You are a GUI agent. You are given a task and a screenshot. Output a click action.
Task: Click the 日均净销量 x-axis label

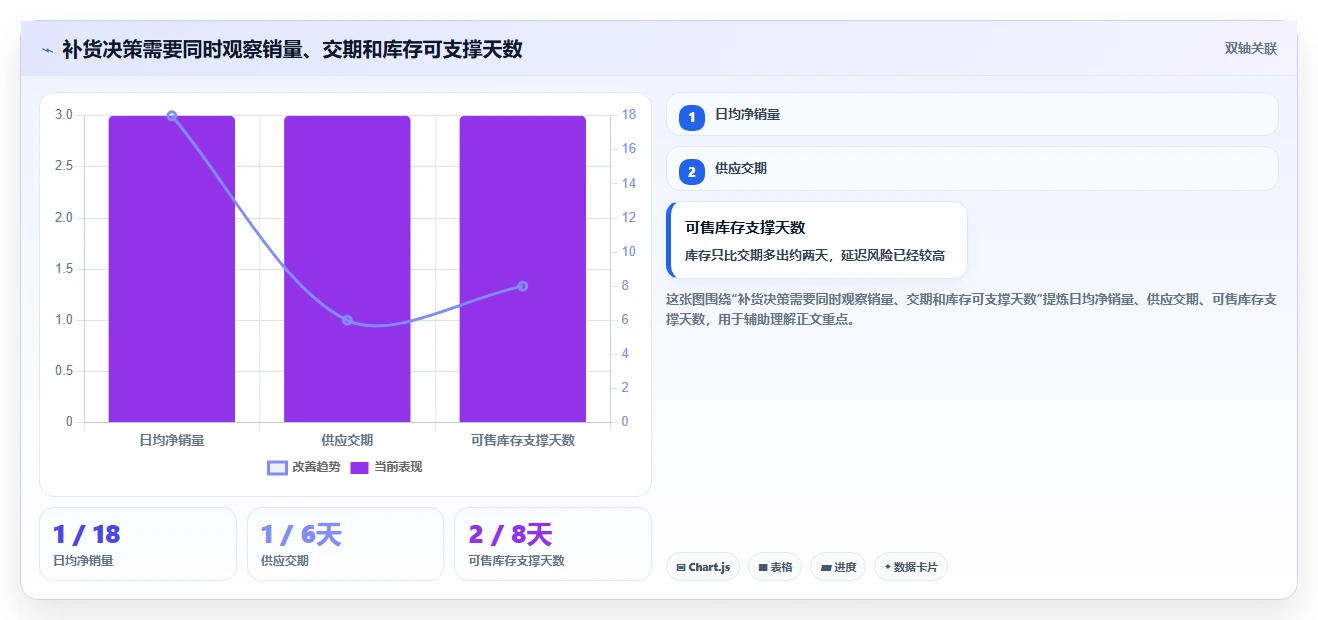tap(172, 440)
